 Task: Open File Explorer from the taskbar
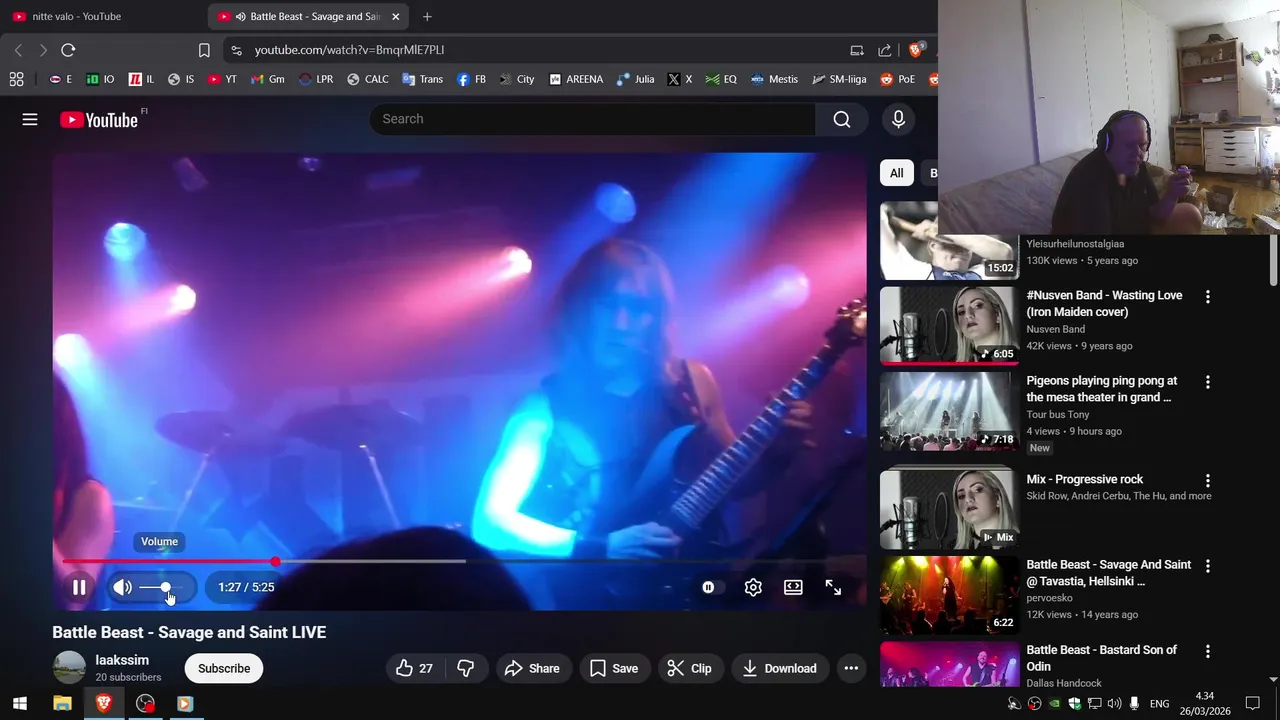(x=62, y=703)
